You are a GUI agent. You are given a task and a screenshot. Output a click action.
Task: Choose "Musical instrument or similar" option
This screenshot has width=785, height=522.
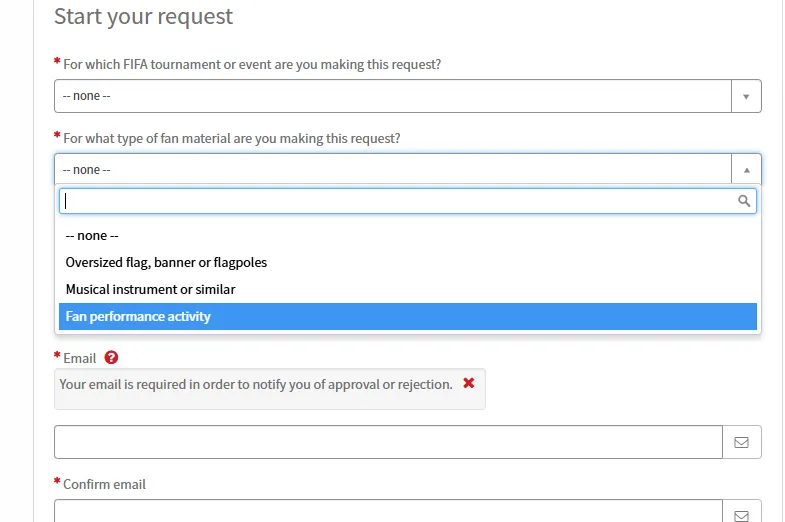(x=150, y=290)
